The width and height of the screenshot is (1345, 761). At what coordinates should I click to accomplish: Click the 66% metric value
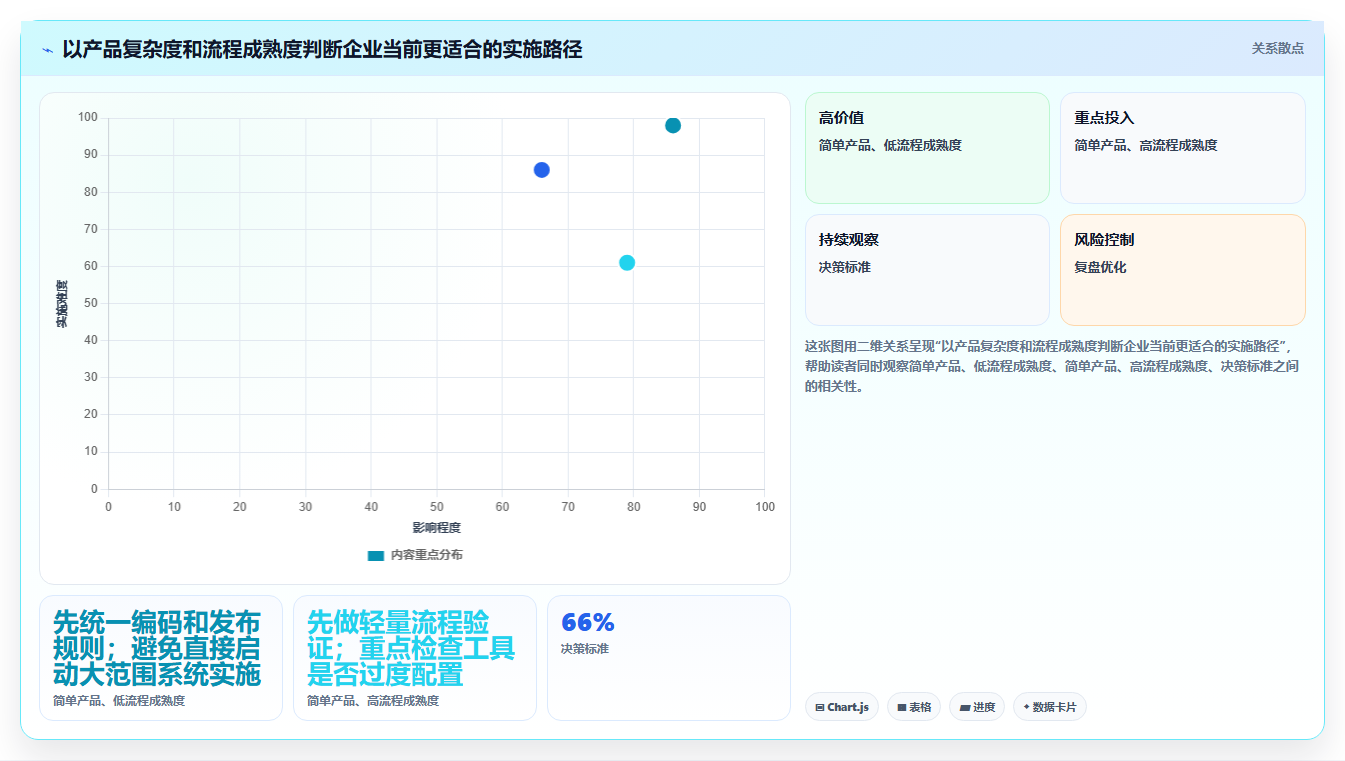pyautogui.click(x=588, y=622)
